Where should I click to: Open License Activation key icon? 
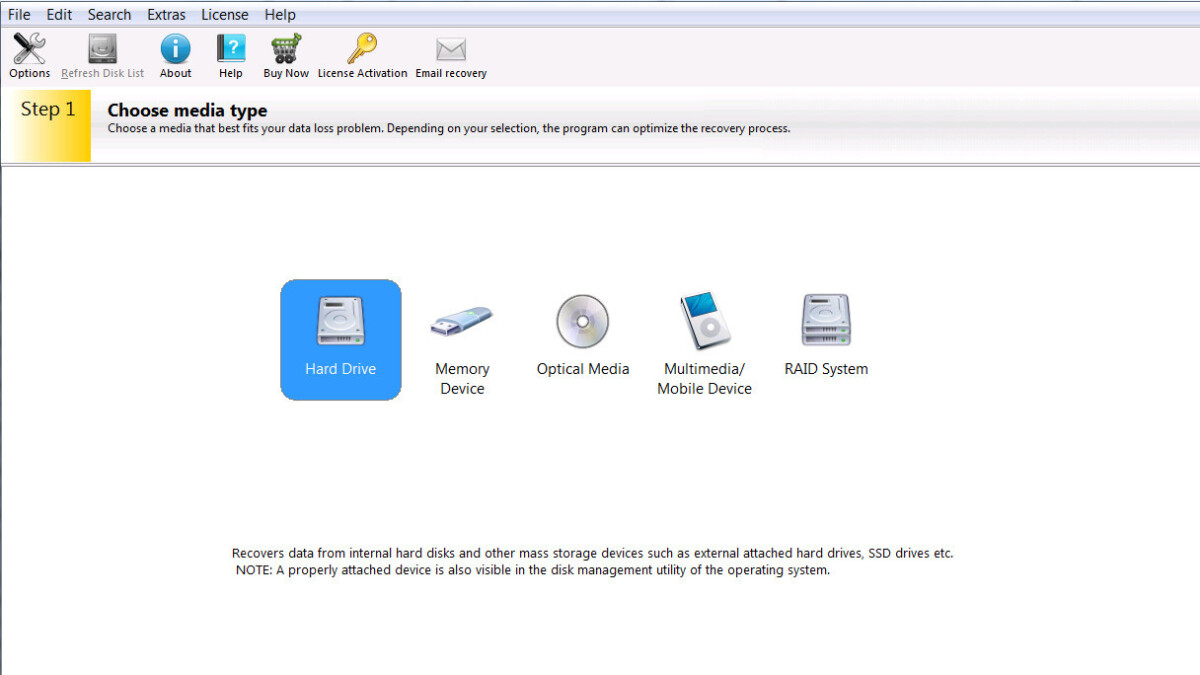(x=362, y=50)
